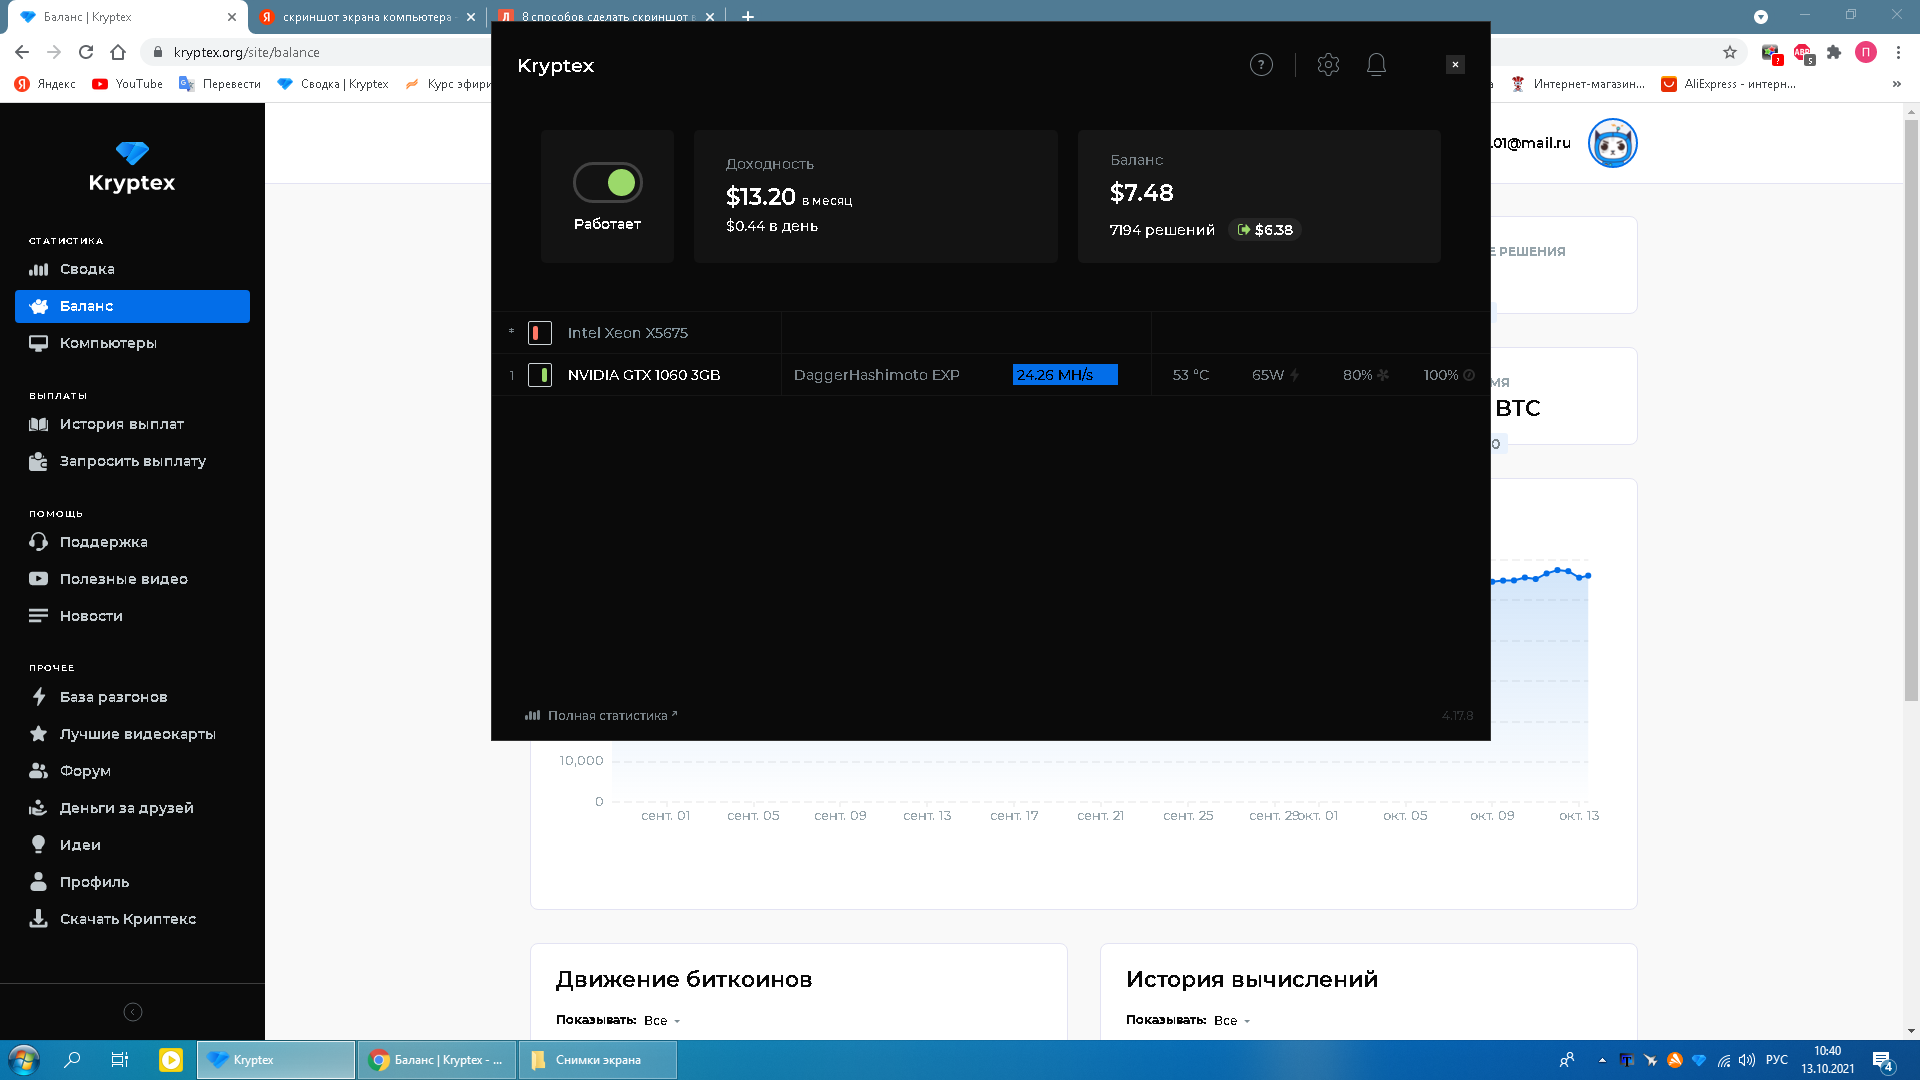1920x1080 pixels.
Task: Expand bookmarks overflow chevron
Action: tap(1897, 84)
